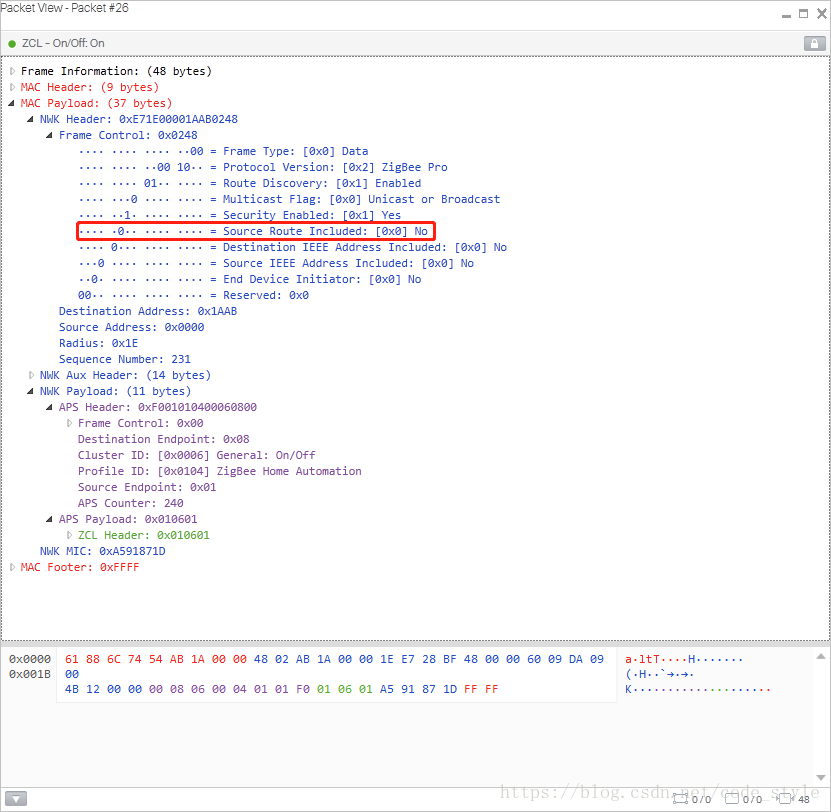Click hex offset 0x0000 label

(30, 659)
